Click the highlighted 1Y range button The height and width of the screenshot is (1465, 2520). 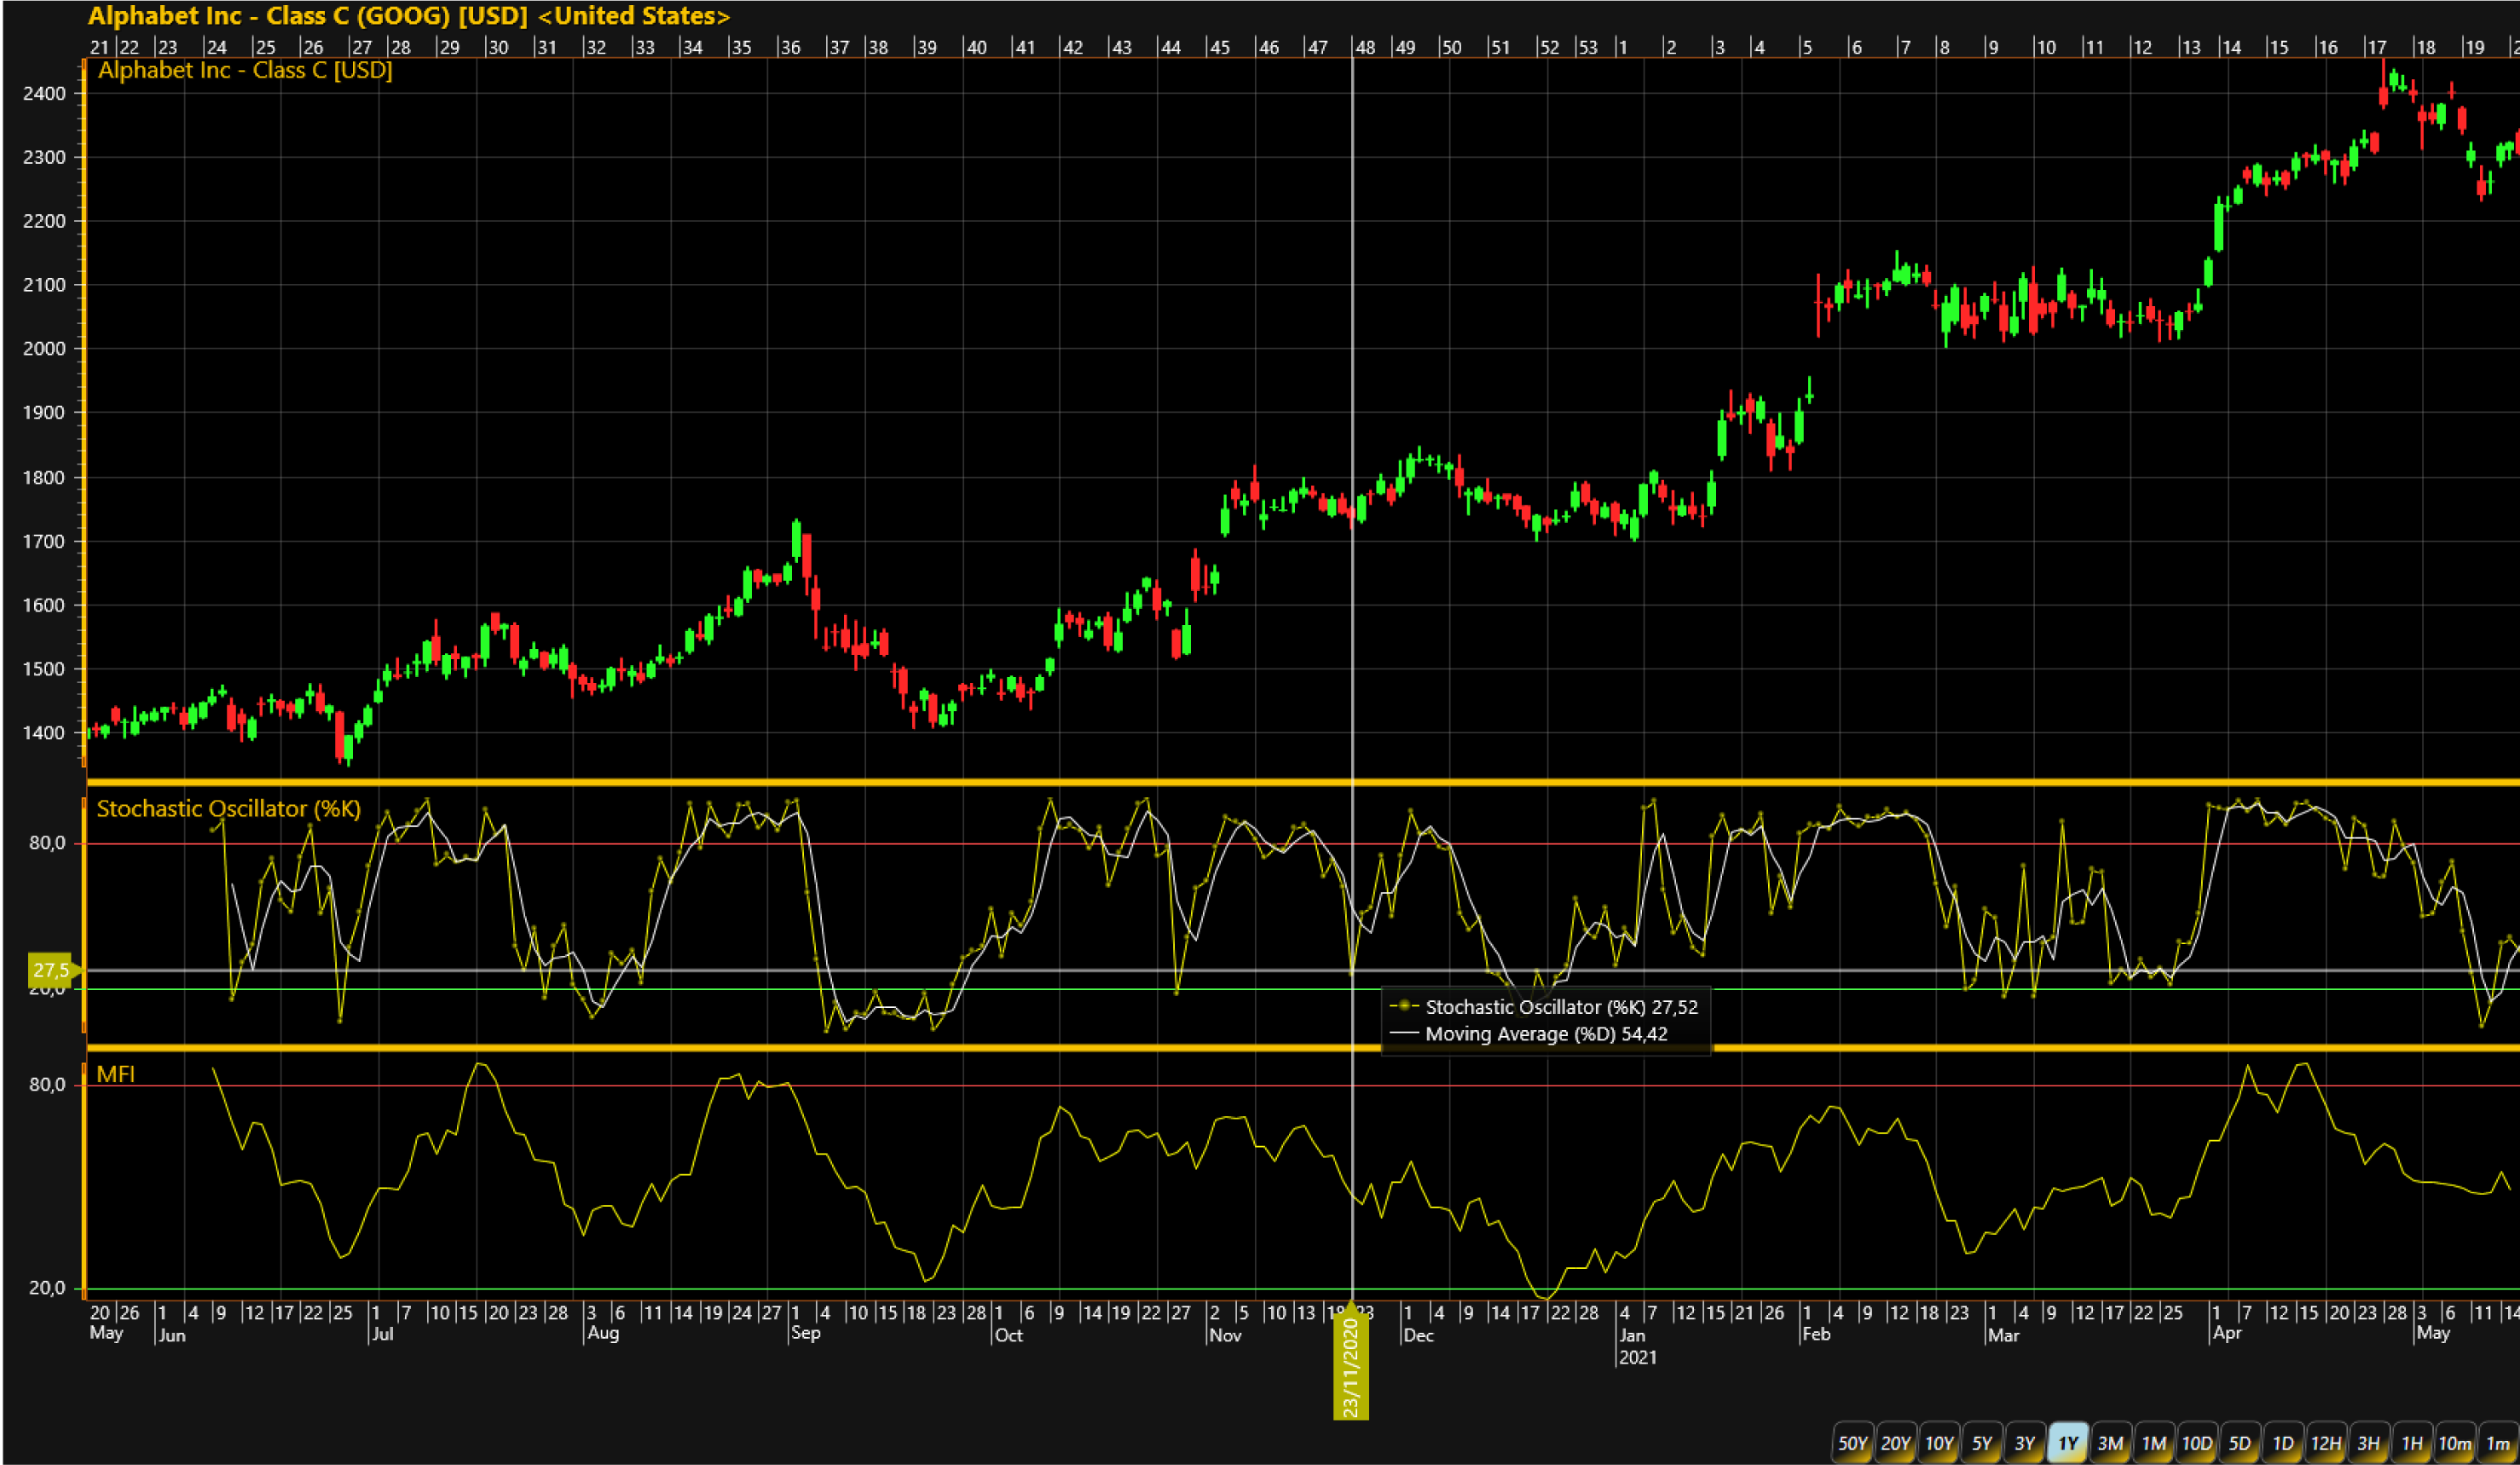point(2068,1443)
